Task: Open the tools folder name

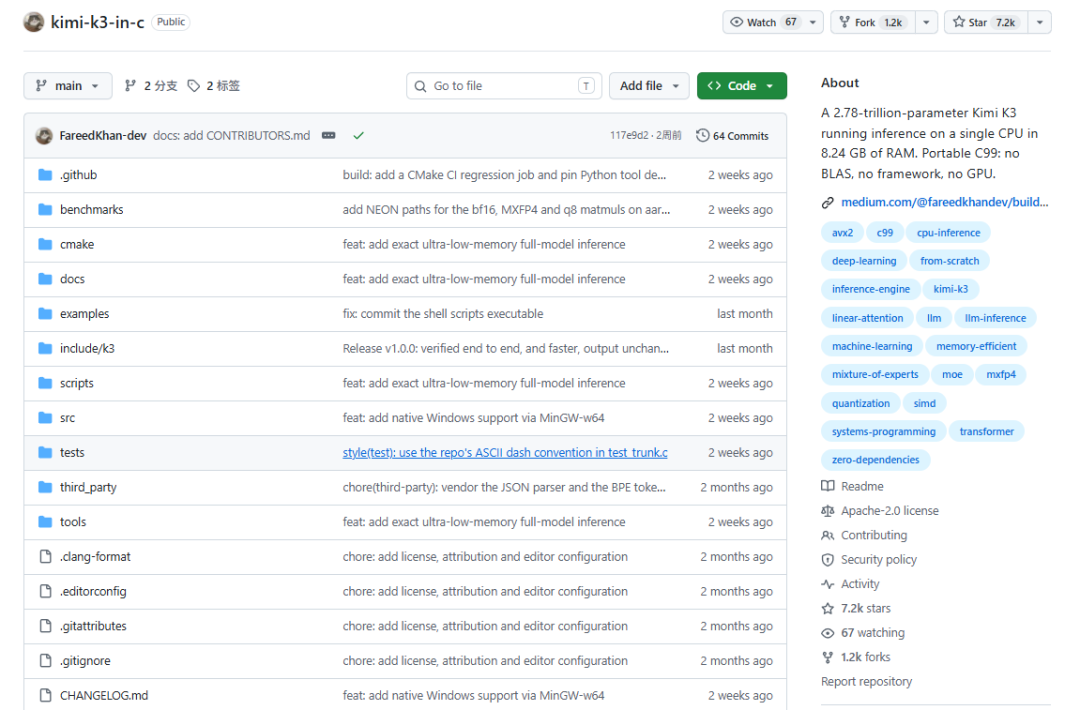Action: pyautogui.click(x=73, y=522)
